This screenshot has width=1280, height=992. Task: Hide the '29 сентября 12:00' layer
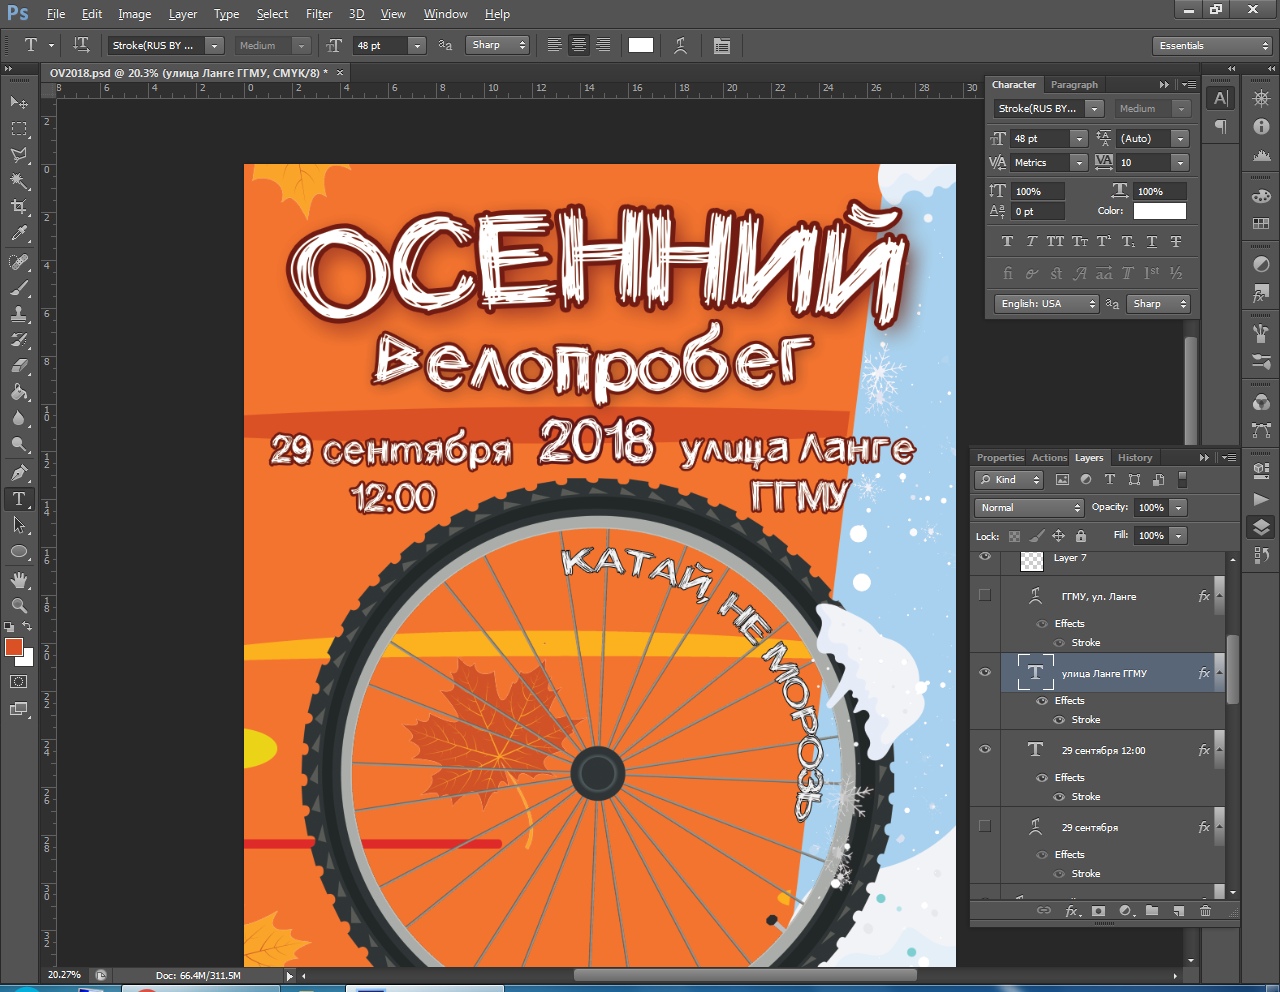tap(985, 749)
